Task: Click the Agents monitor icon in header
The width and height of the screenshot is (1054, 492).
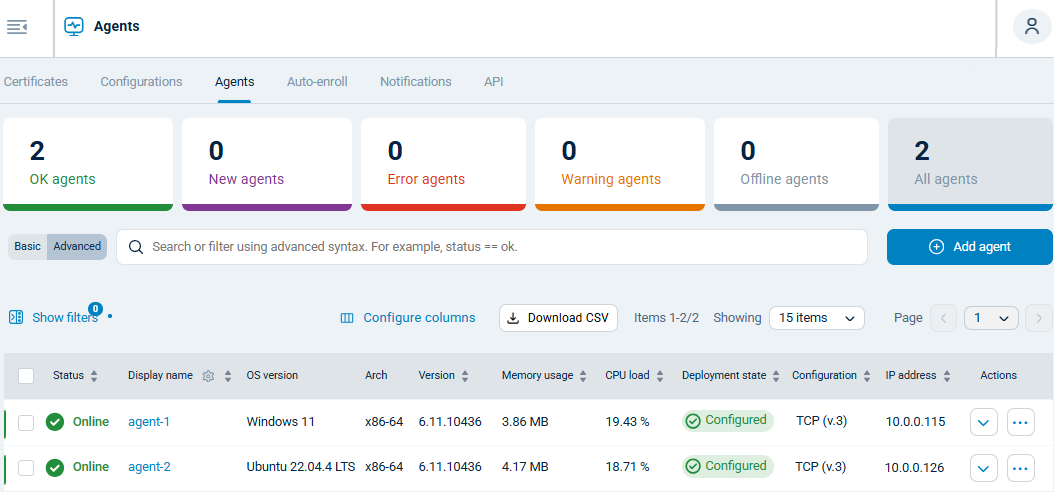Action: (73, 27)
